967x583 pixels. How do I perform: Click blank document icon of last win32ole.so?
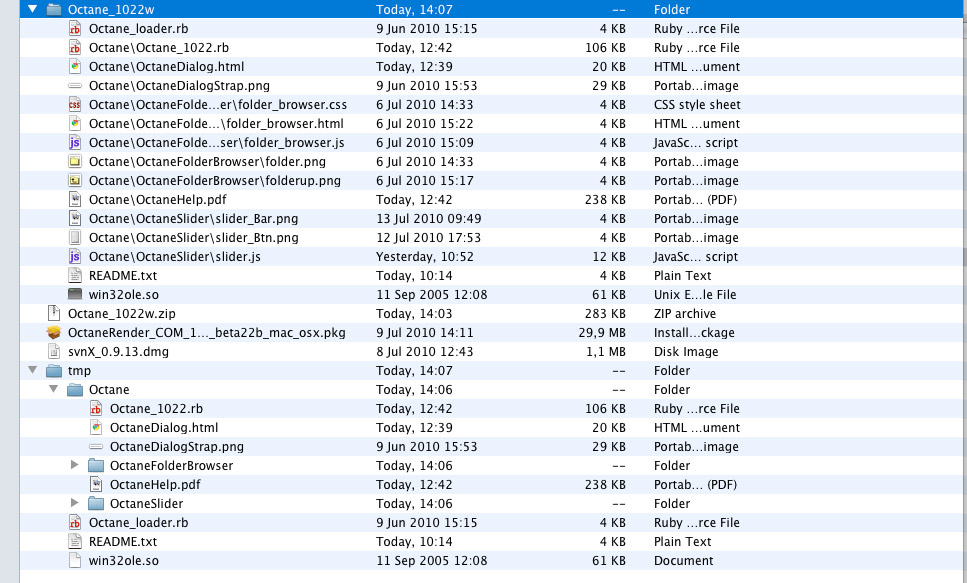[x=75, y=560]
